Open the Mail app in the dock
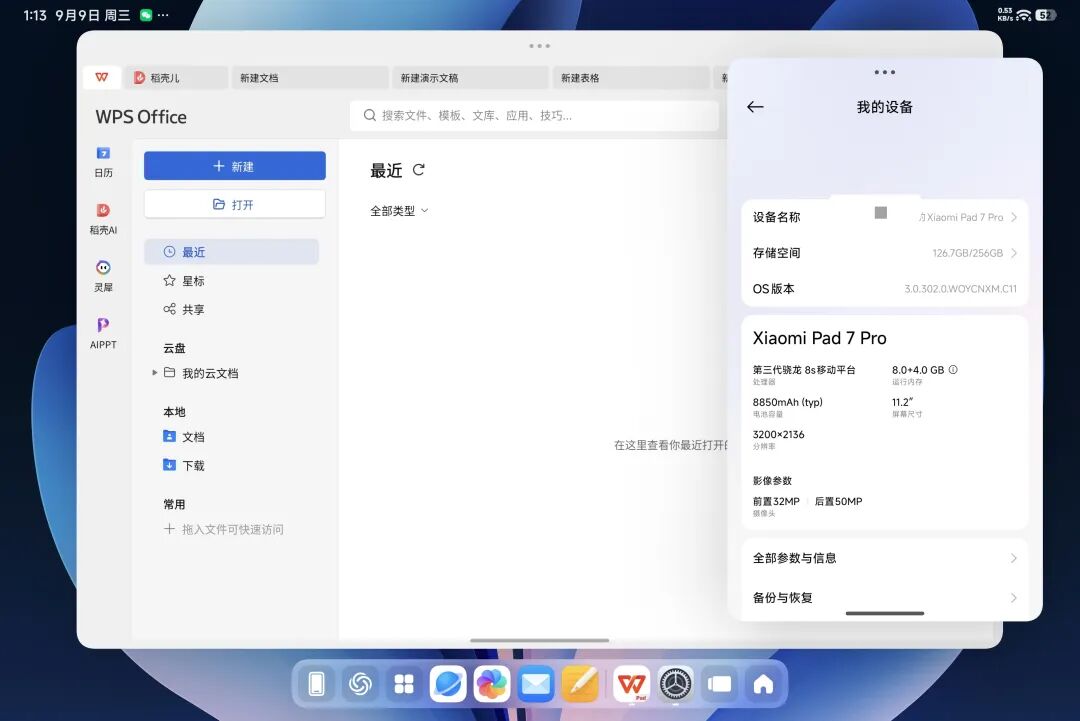The height and width of the screenshot is (721, 1080). [536, 684]
